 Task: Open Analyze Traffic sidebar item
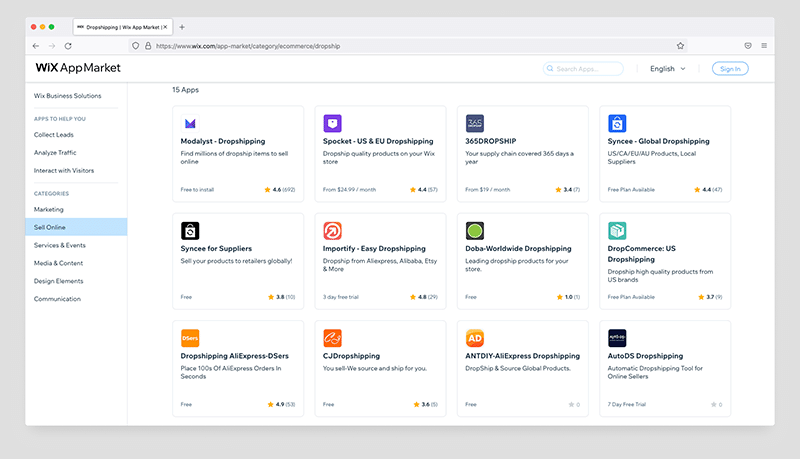coord(55,152)
